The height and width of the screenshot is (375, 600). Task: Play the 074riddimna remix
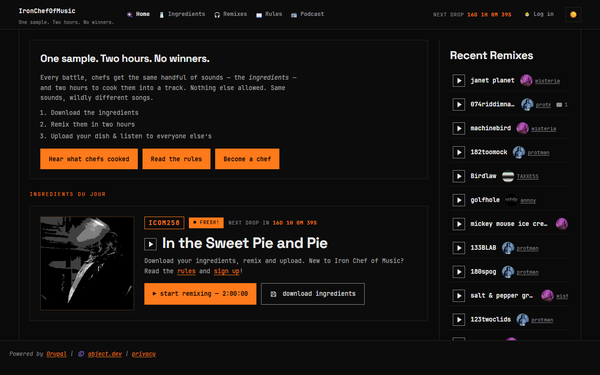[x=458, y=104]
